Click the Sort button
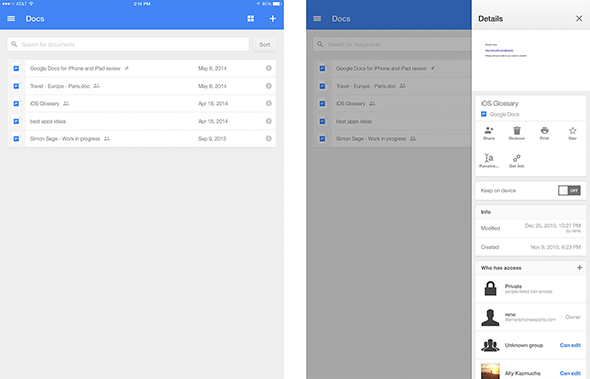This screenshot has width=590, height=379. [x=265, y=44]
